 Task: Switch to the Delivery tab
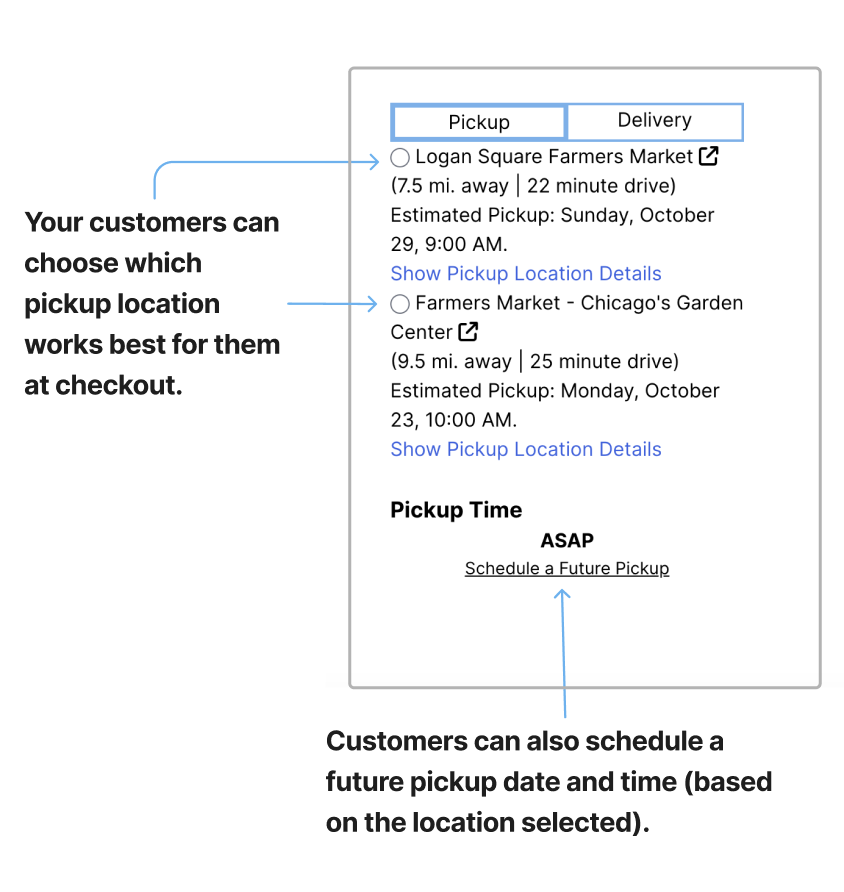coord(654,121)
